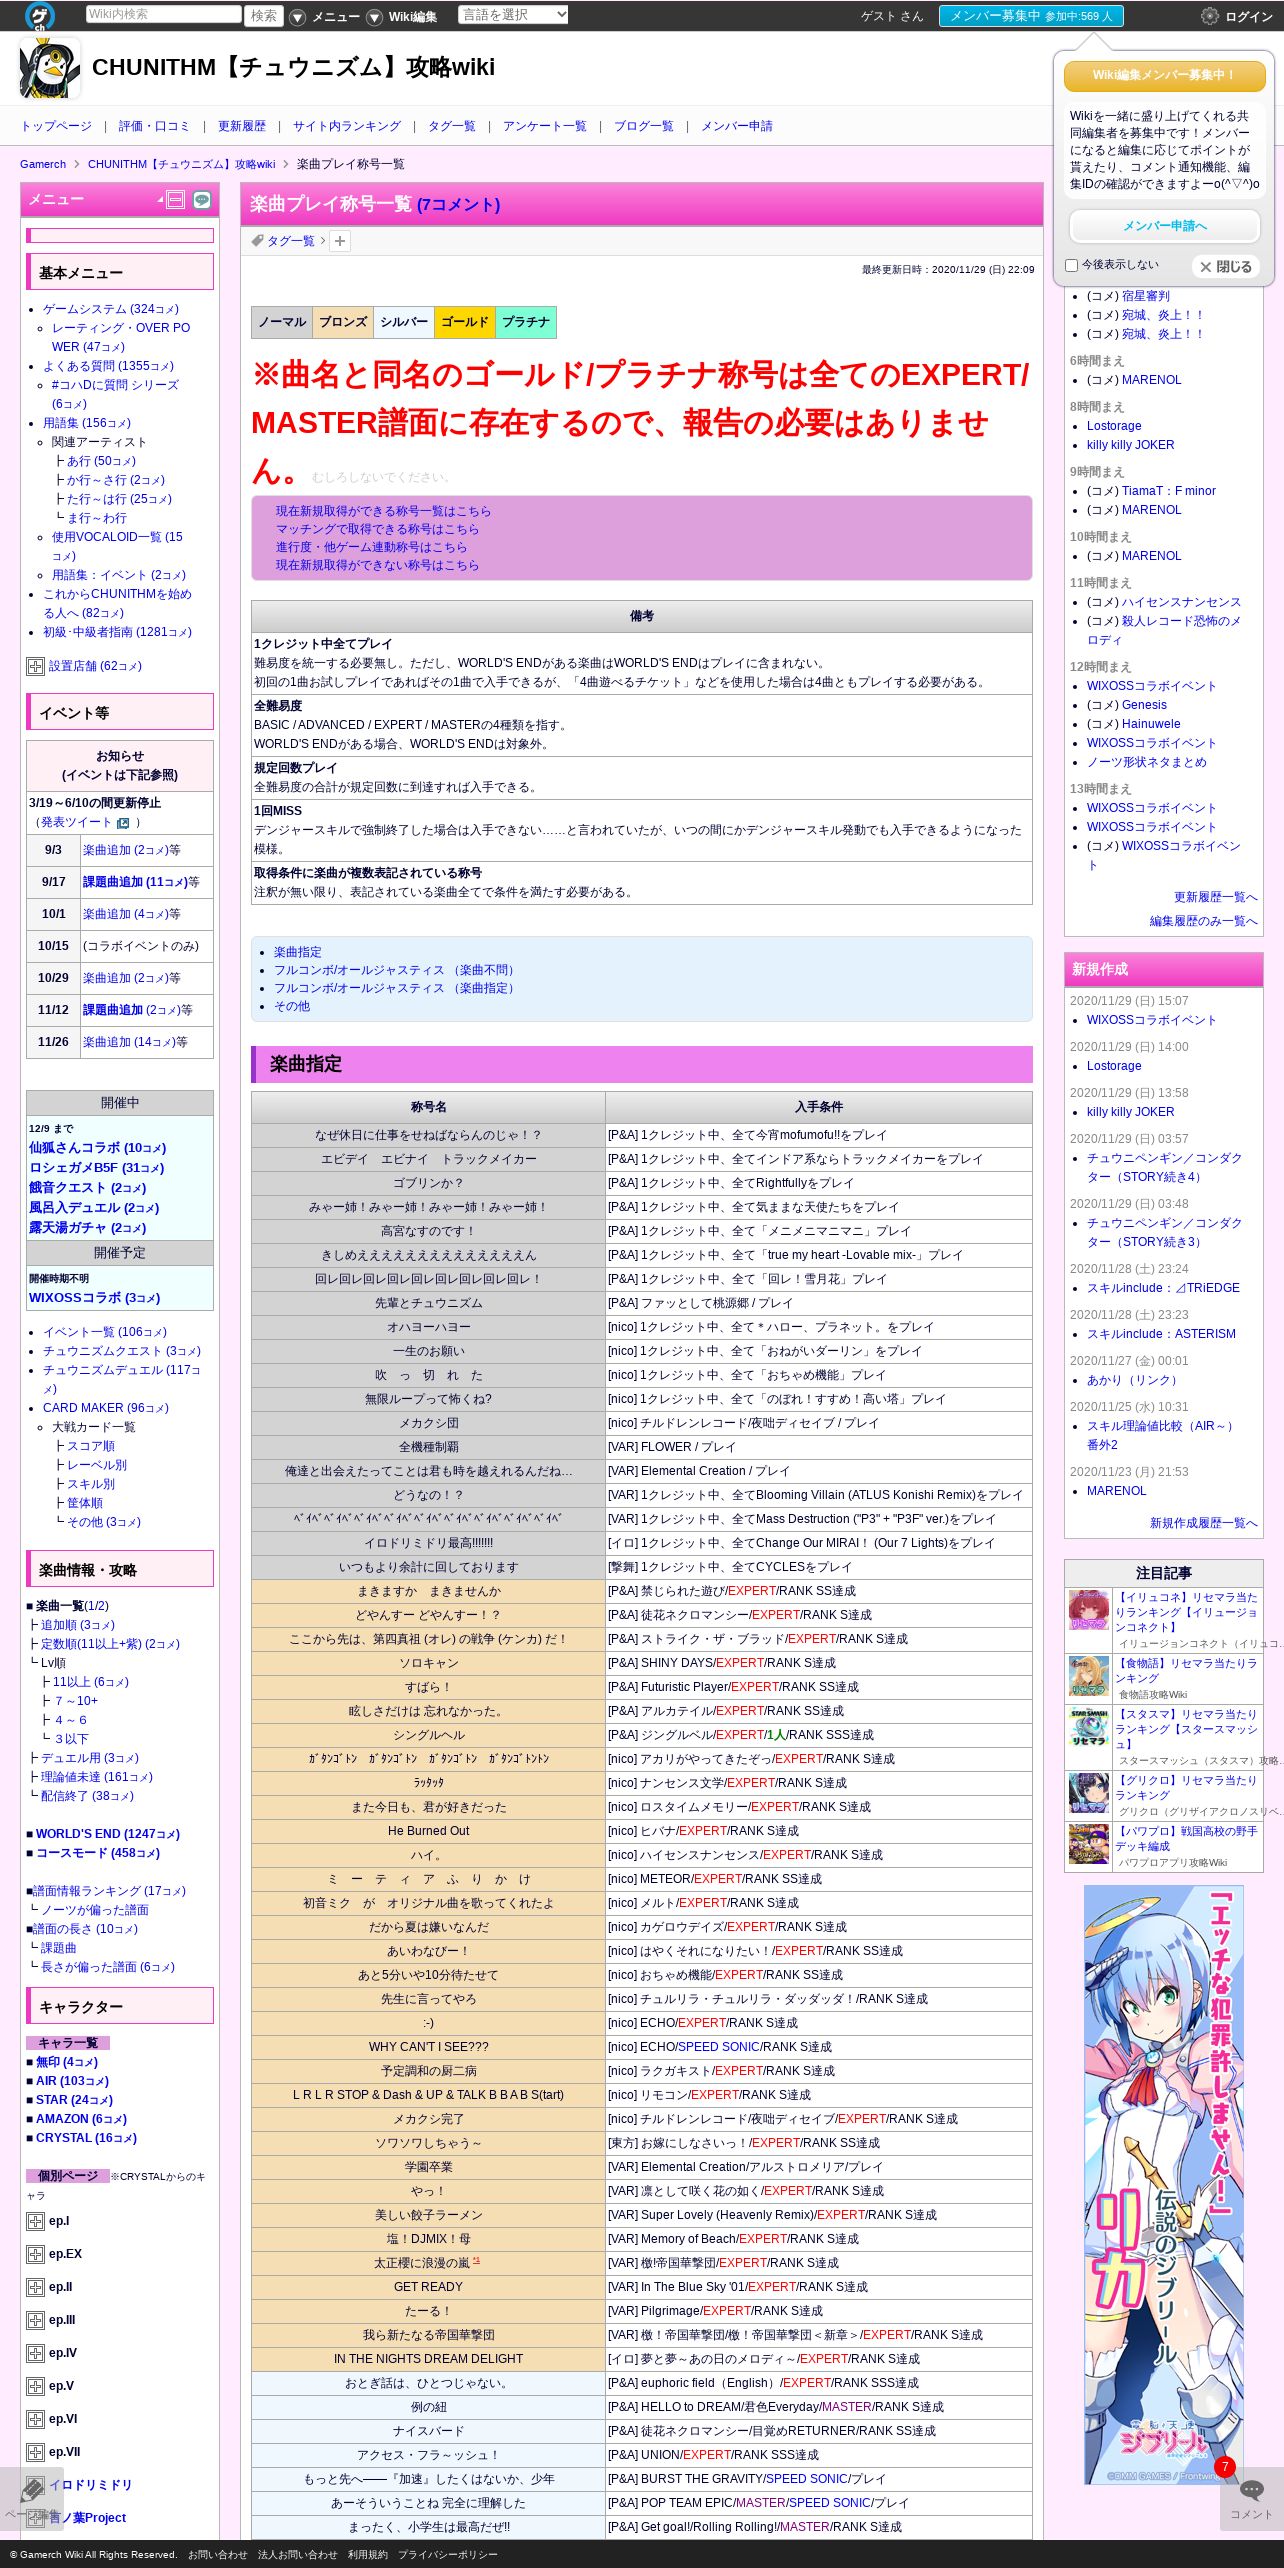Open the ゲームシステム sidebar link

tap(111, 309)
